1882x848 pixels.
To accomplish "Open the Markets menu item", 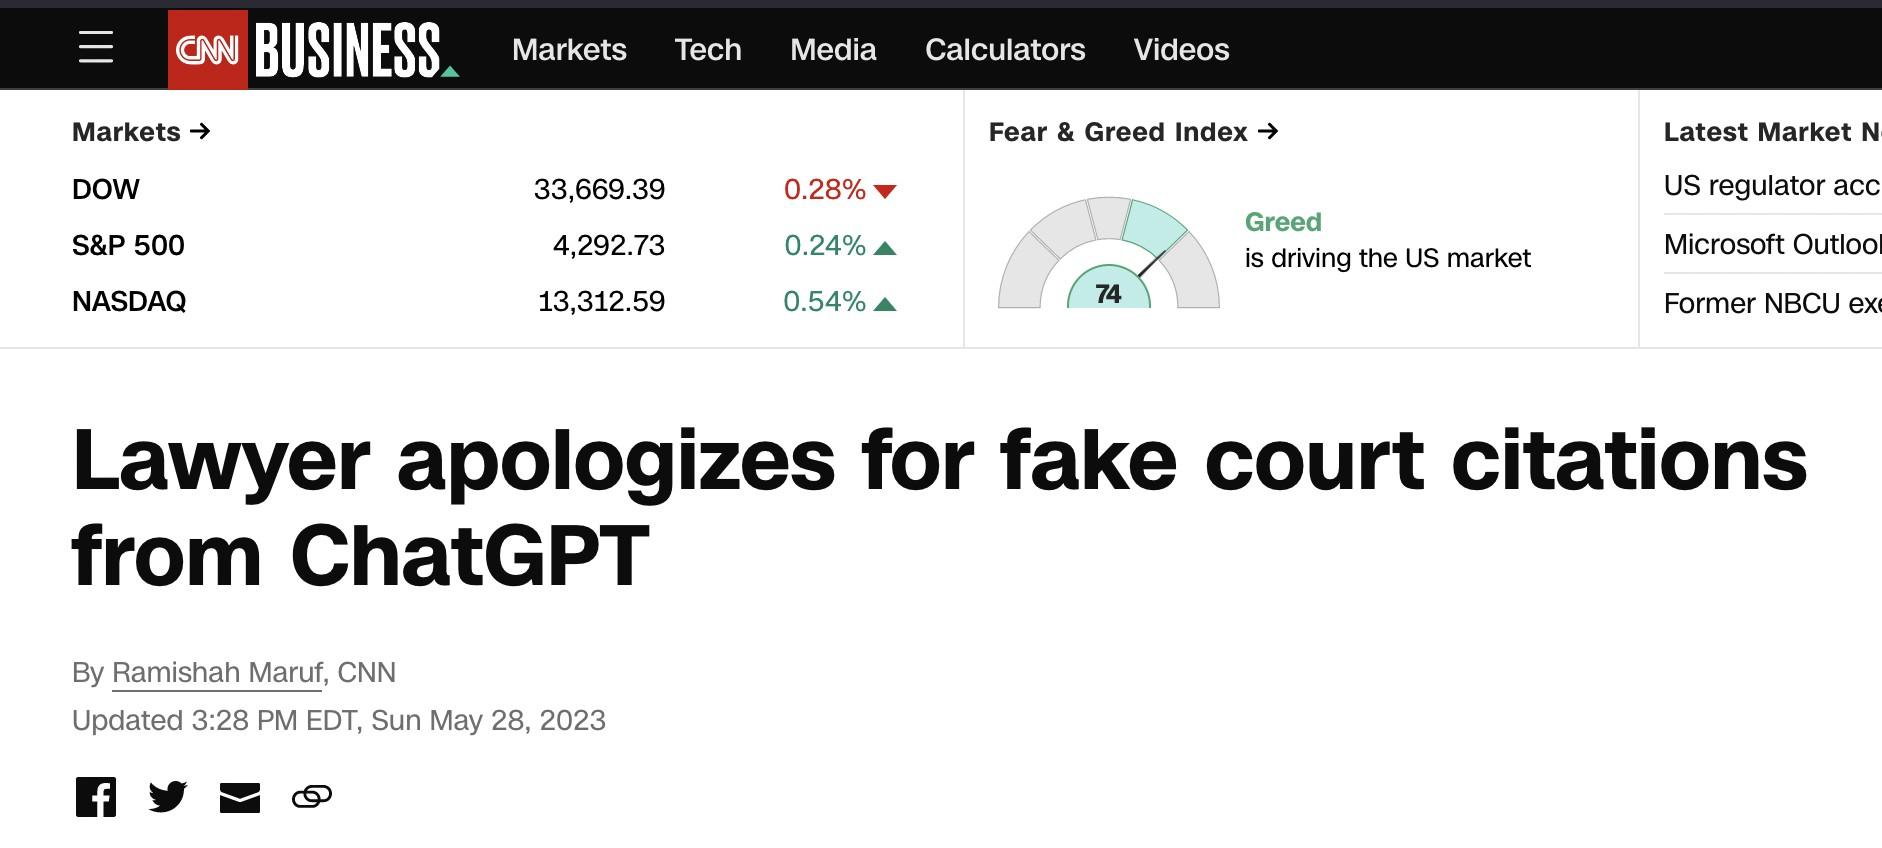I will 569,49.
